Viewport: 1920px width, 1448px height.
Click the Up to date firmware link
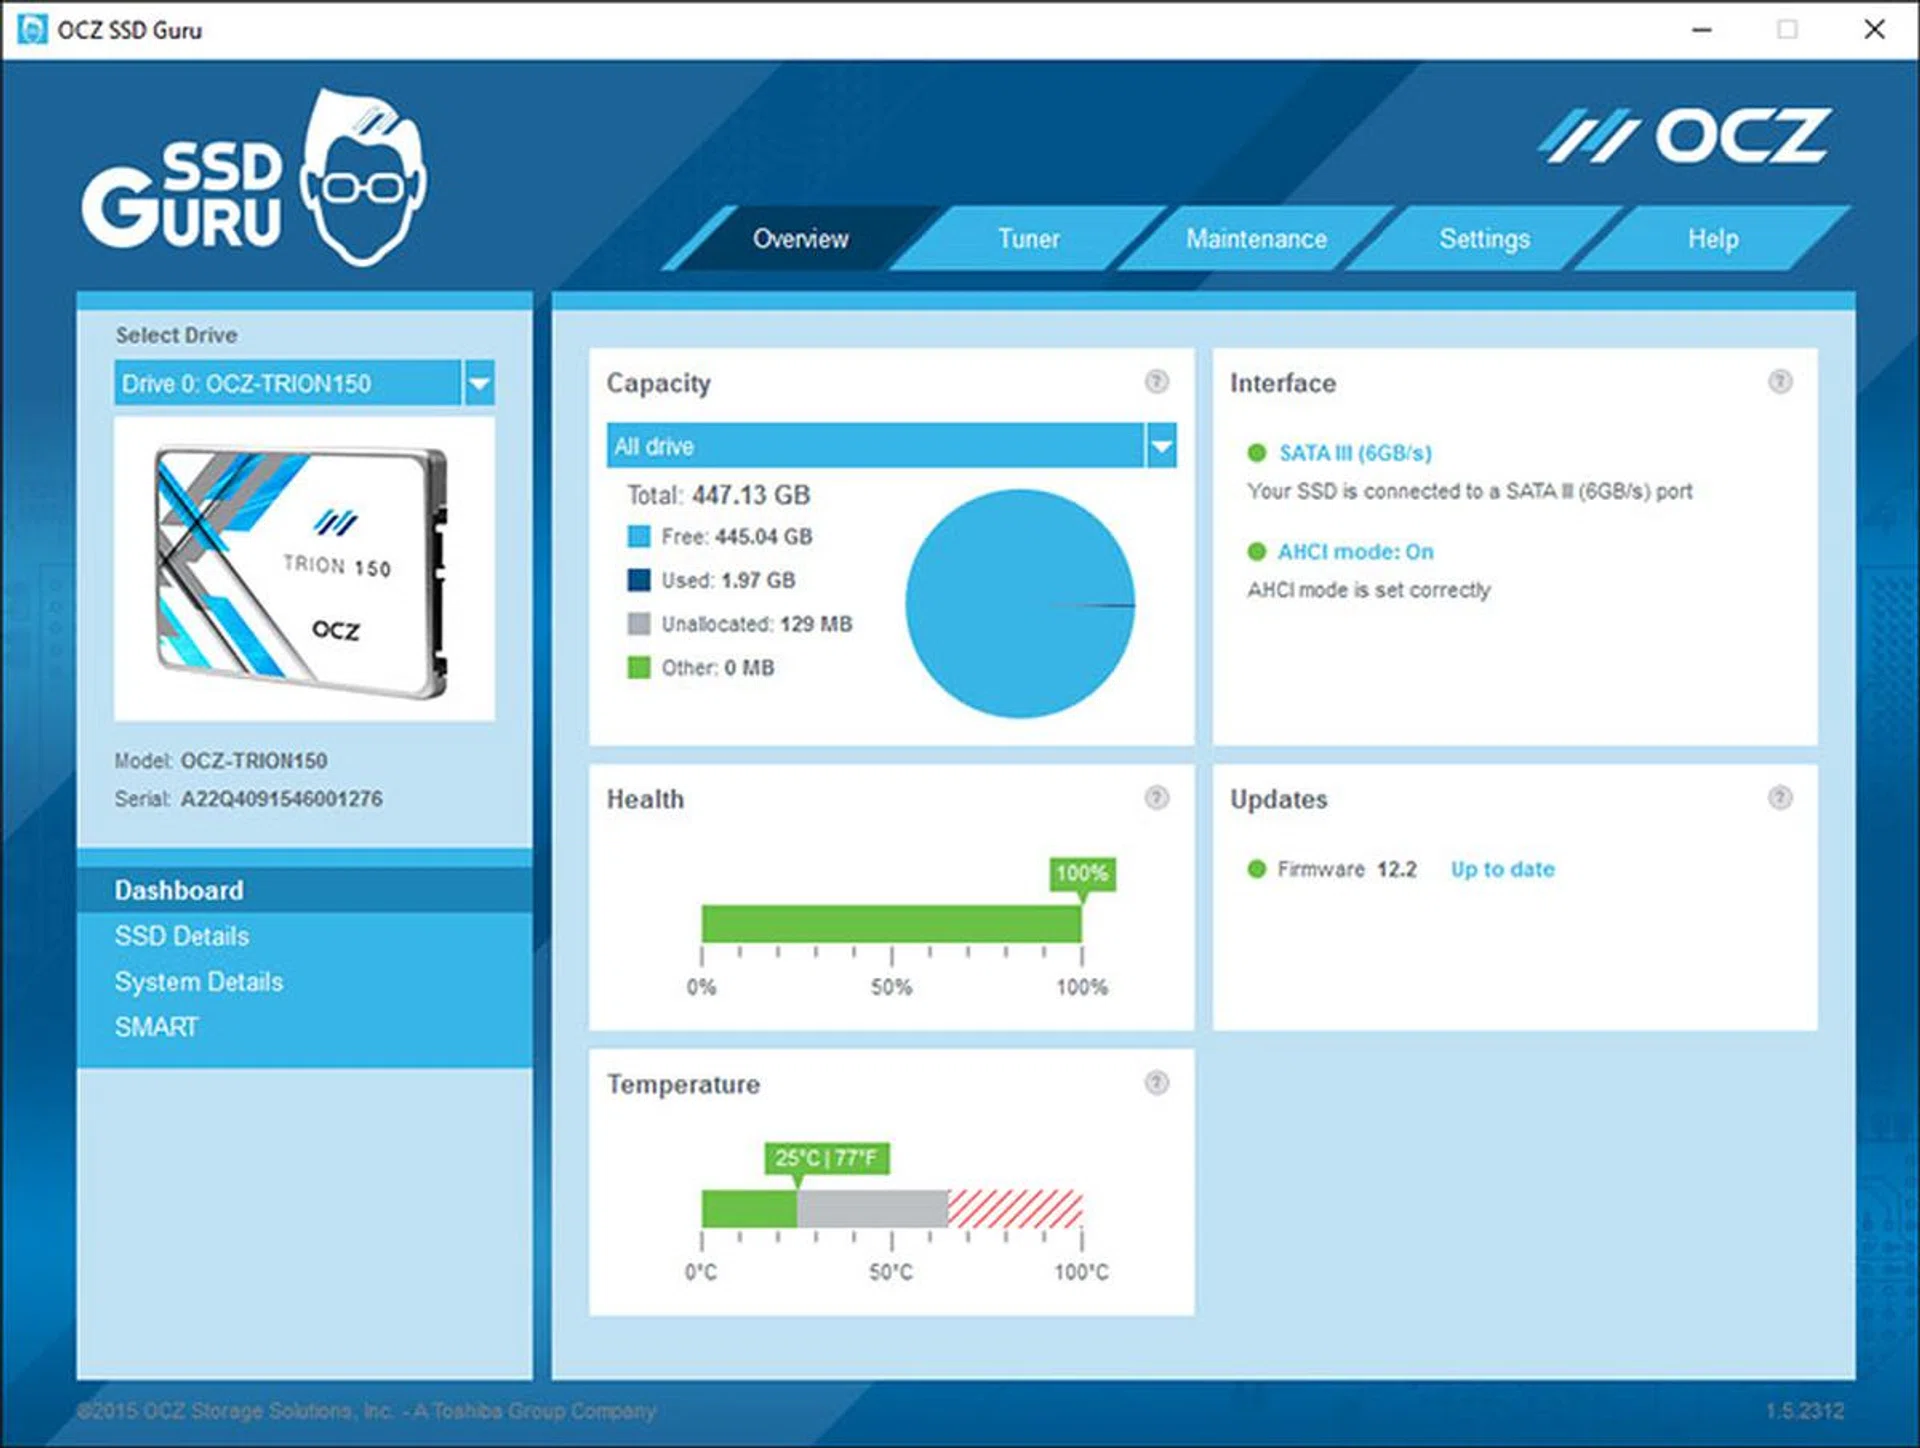[x=1502, y=869]
